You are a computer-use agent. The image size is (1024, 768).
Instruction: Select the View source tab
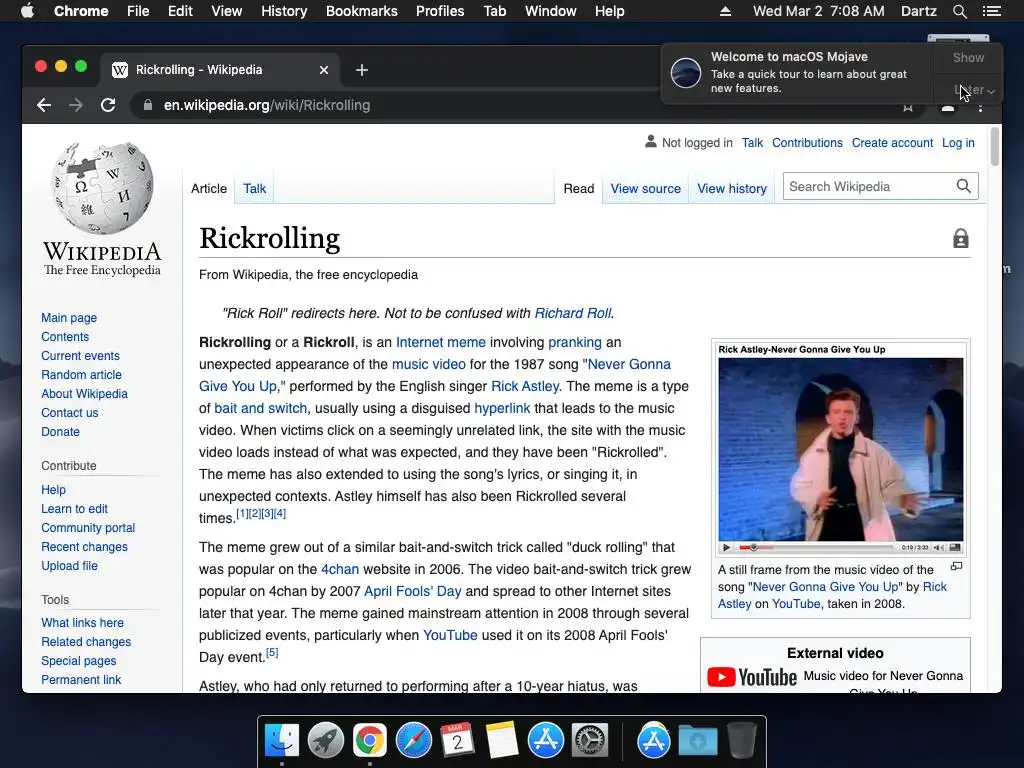coord(645,189)
